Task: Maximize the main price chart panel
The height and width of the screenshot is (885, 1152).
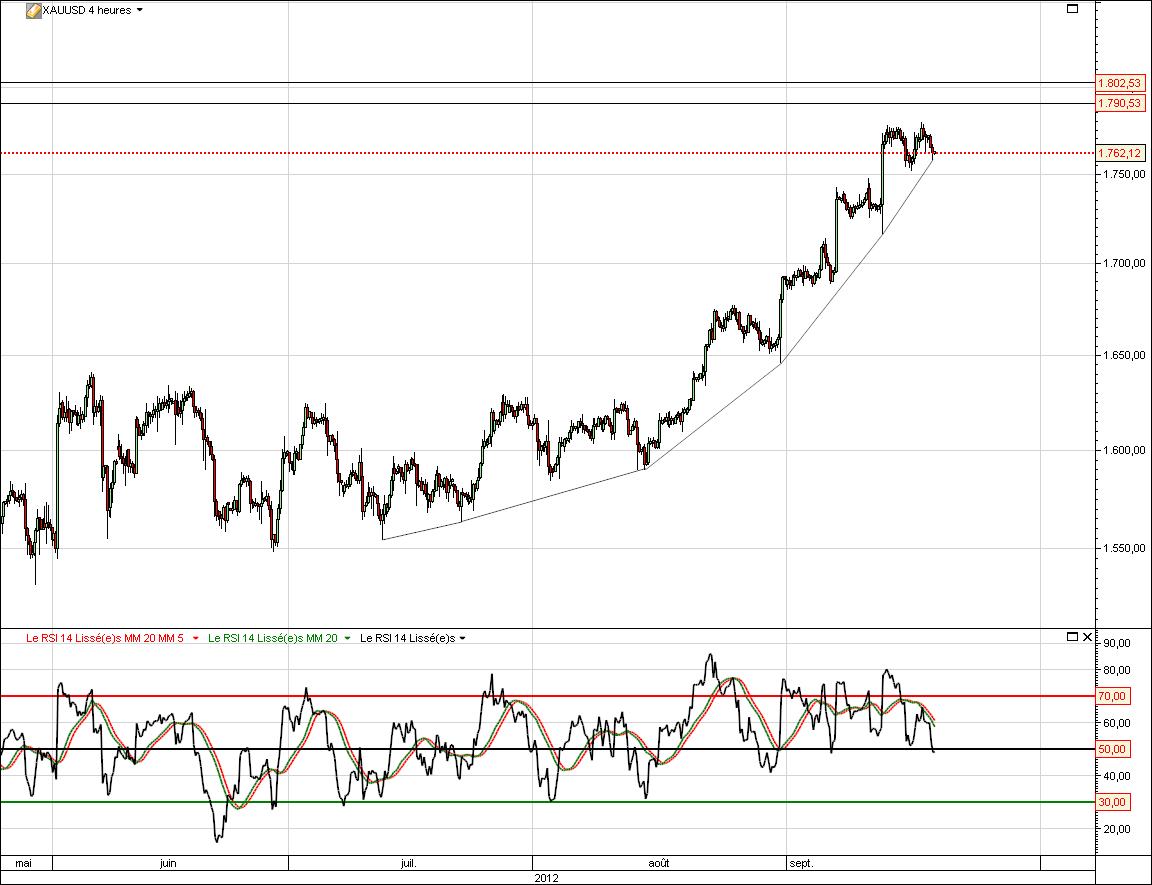Action: pyautogui.click(x=1072, y=9)
